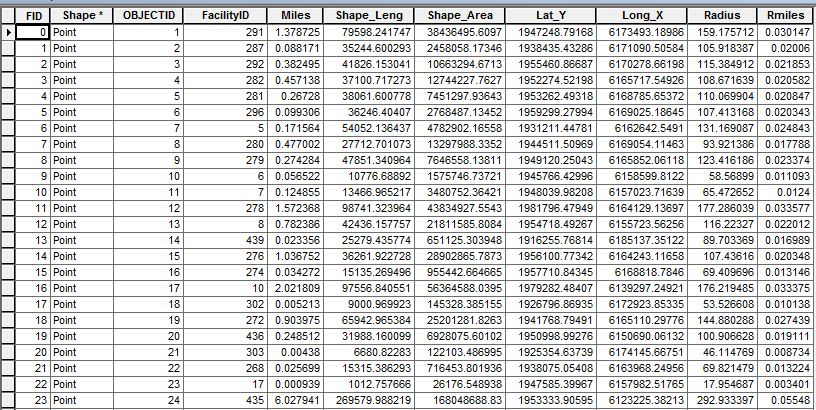816x410 pixels.
Task: Click Rmiles cell 0.030147
Action: [x=786, y=32]
